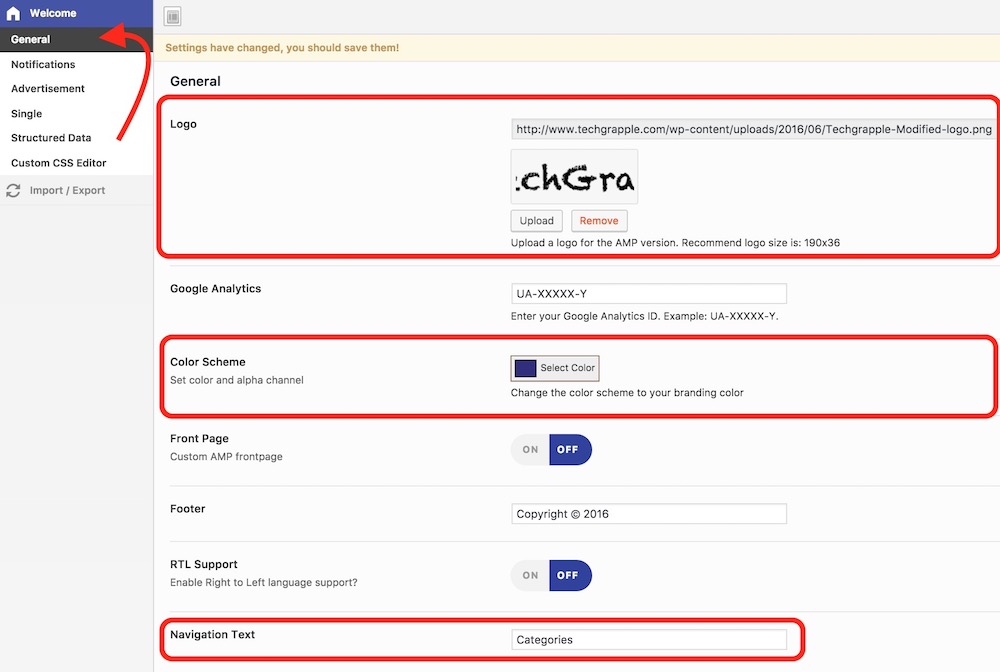Open the Notifications section
Image resolution: width=1000 pixels, height=672 pixels.
point(43,64)
